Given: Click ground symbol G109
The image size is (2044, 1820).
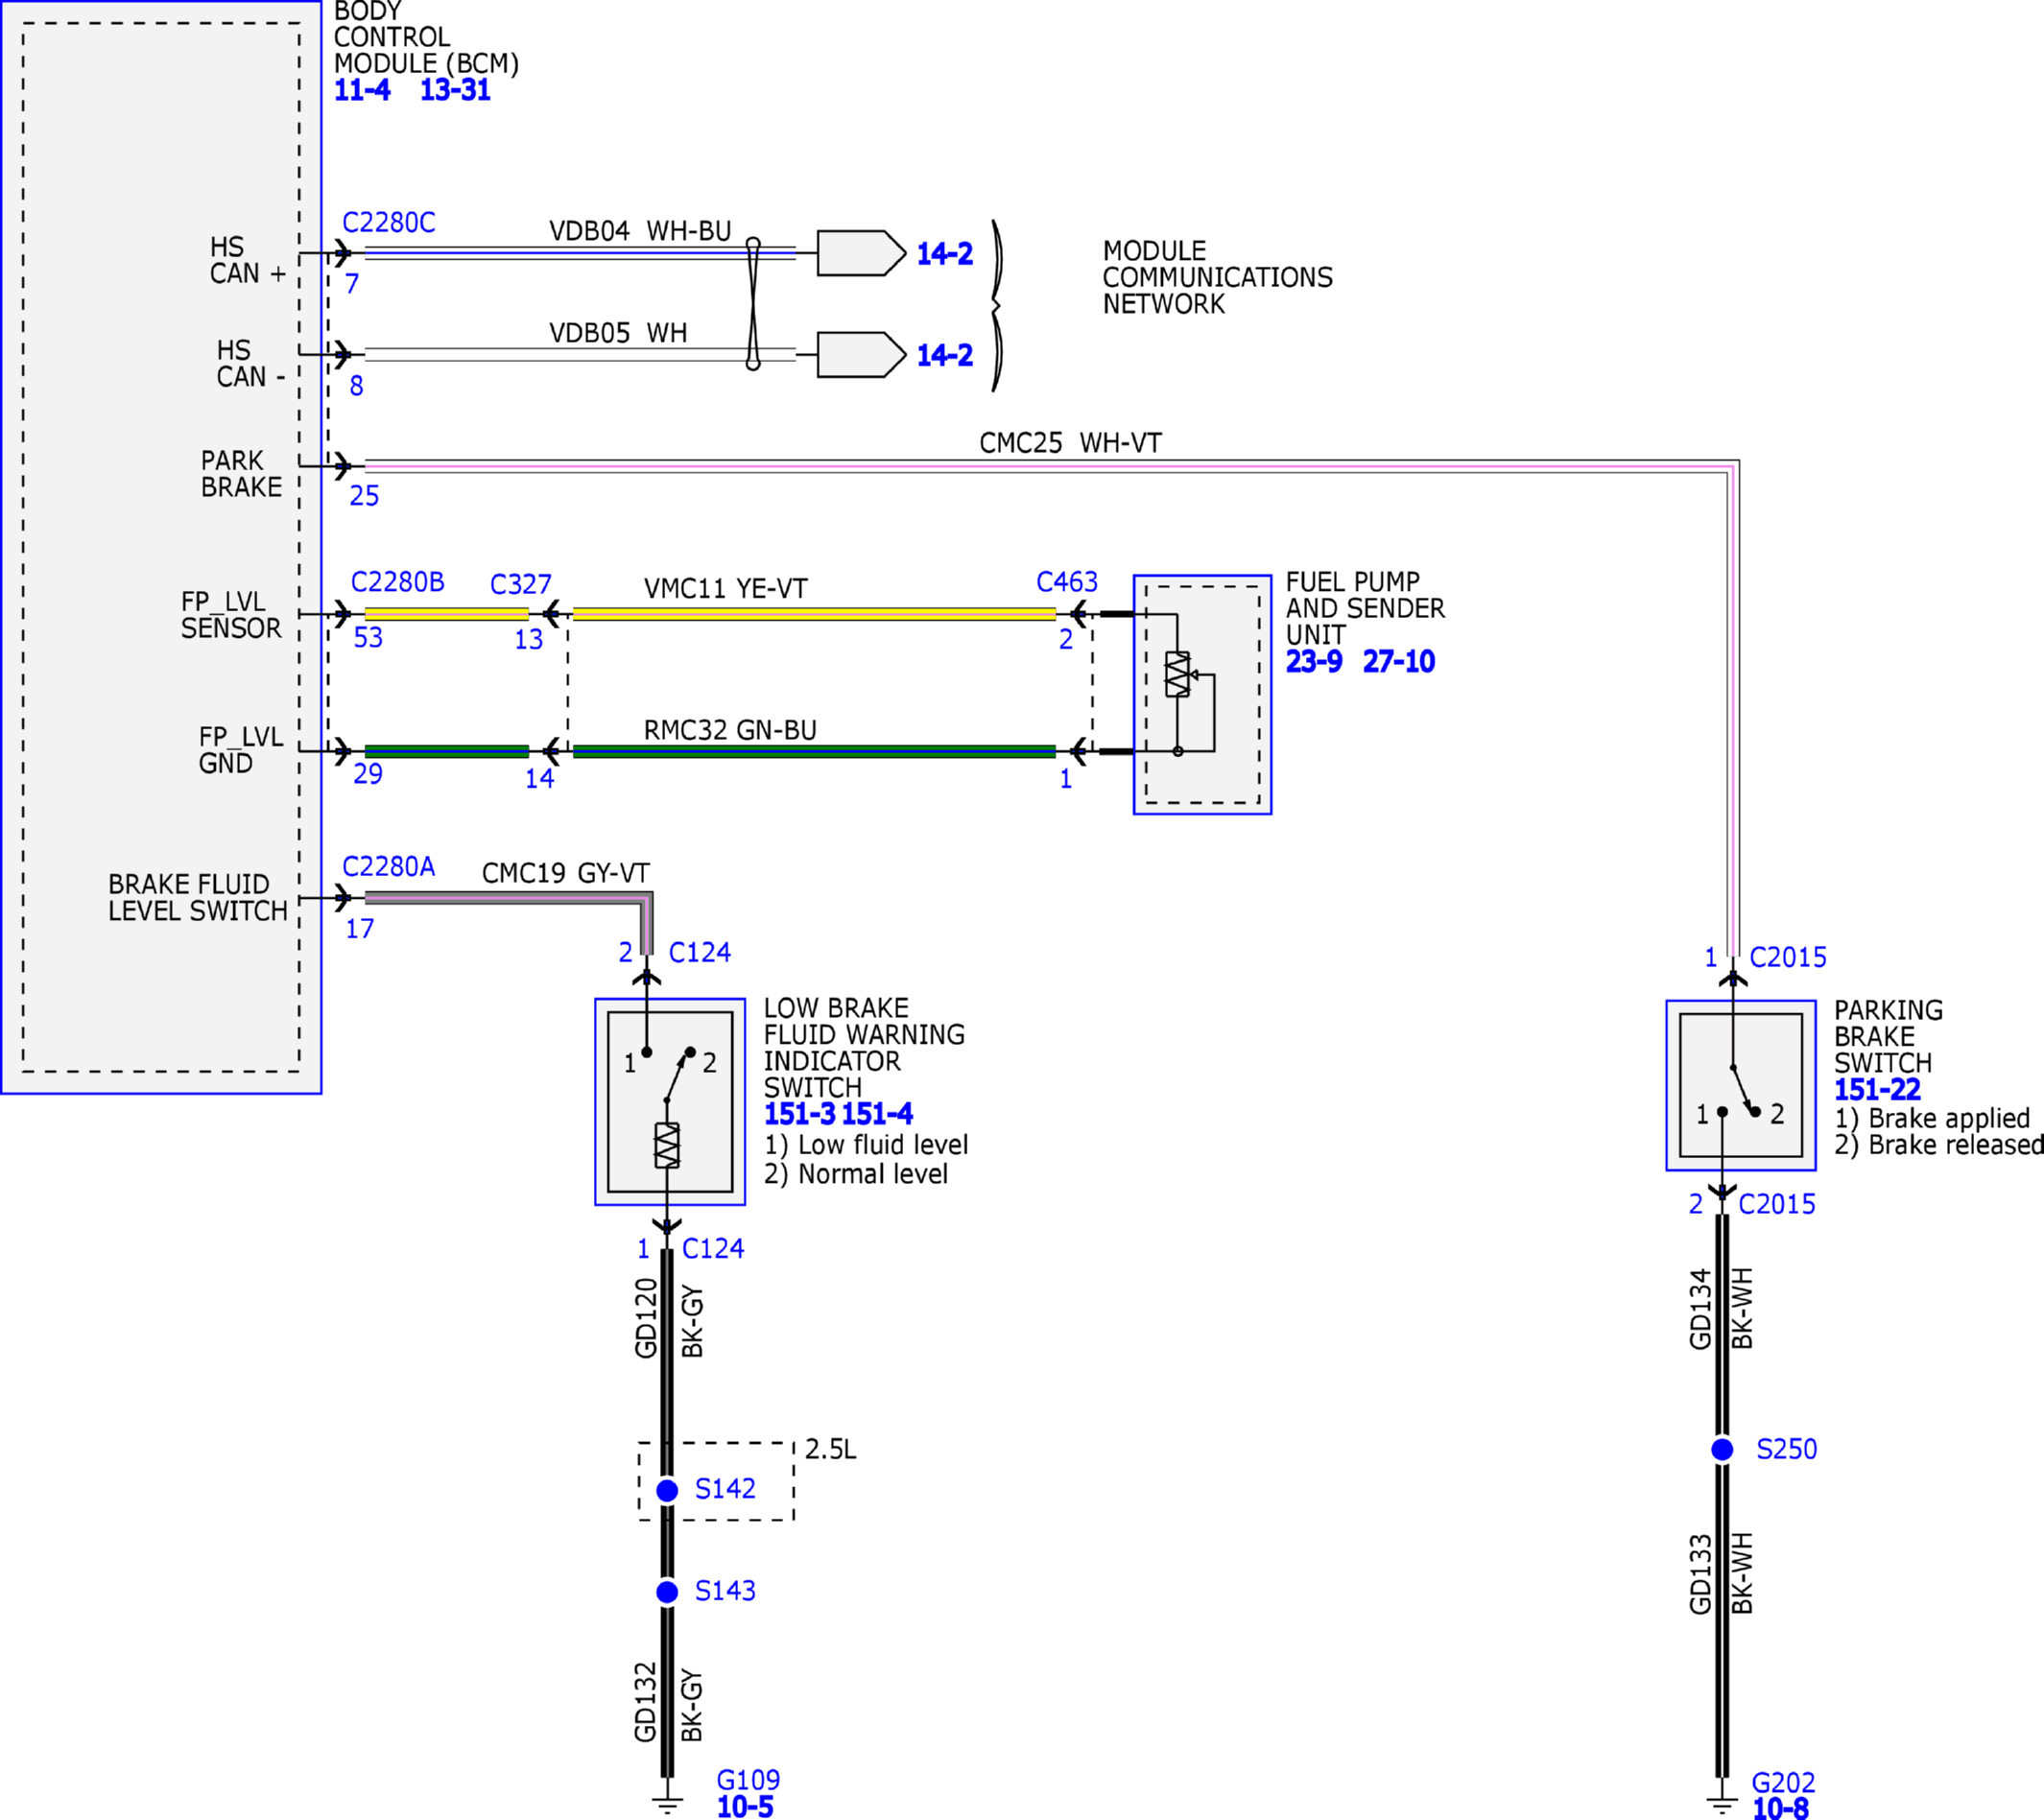Looking at the screenshot, I should [667, 1805].
